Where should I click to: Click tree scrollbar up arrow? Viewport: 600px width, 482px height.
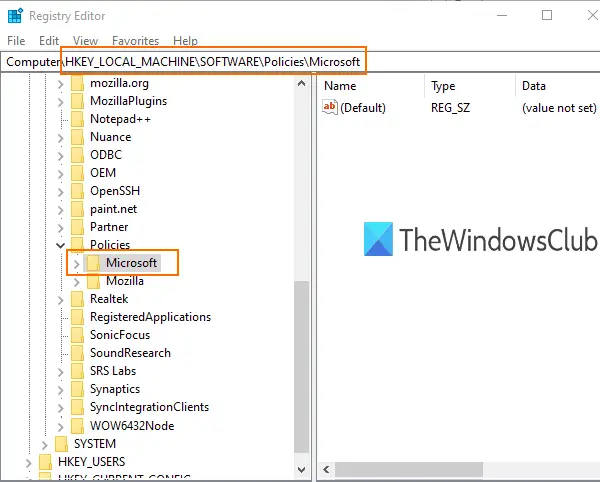[x=302, y=83]
